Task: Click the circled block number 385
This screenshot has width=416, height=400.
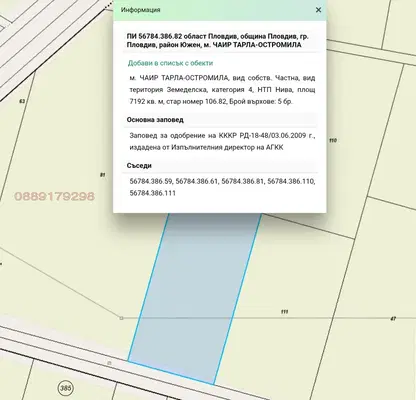Action: (x=66, y=388)
